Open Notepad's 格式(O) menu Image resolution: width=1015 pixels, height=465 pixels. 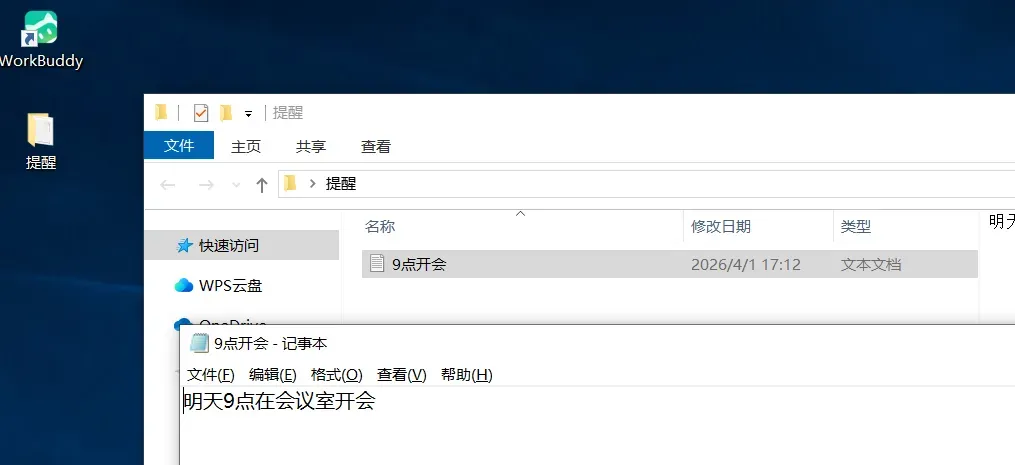coord(337,374)
